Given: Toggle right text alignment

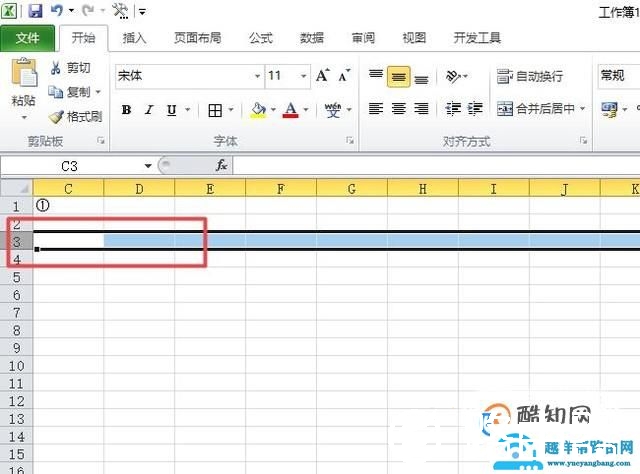Looking at the screenshot, I should coord(421,109).
